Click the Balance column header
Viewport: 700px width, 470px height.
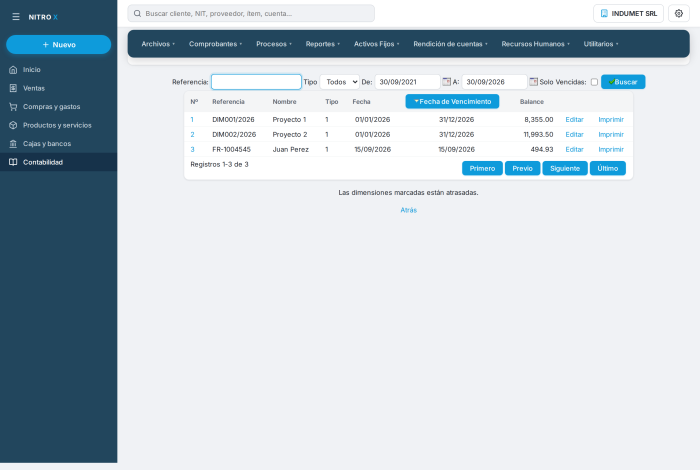pos(532,102)
